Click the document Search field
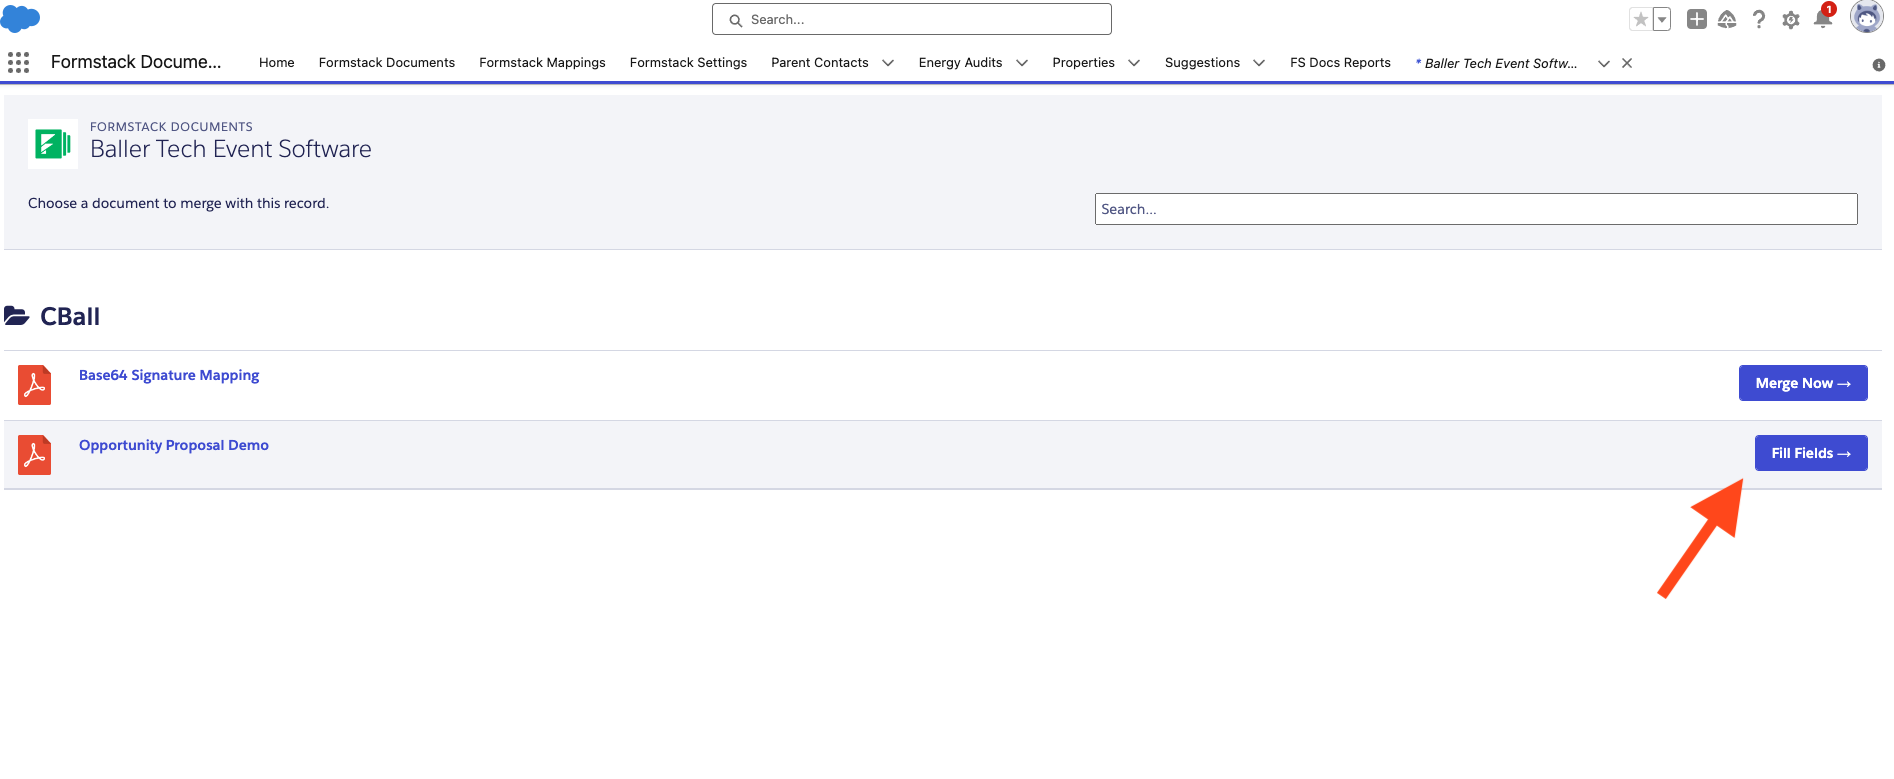Image resolution: width=1894 pixels, height=779 pixels. (x=1476, y=209)
